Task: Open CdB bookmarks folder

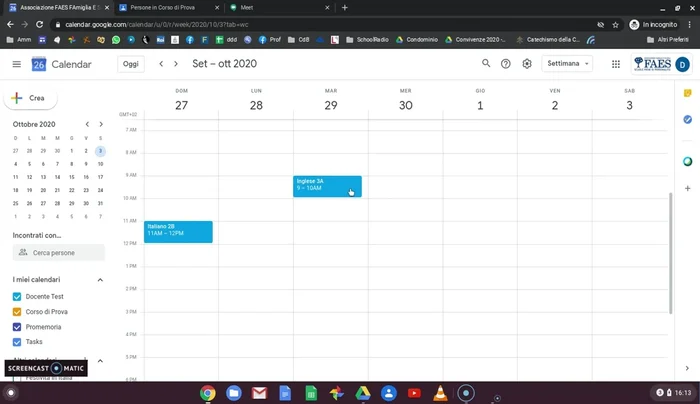Action: pyautogui.click(x=299, y=40)
